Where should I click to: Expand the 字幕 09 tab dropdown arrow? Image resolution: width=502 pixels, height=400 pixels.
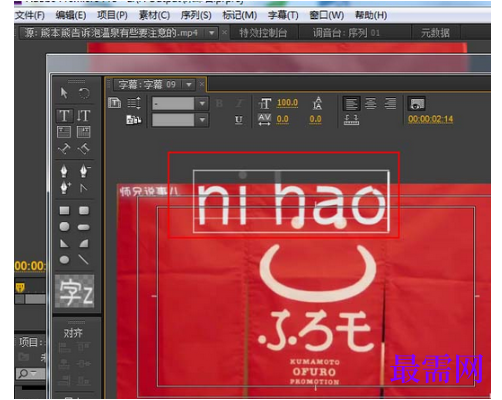tap(189, 85)
